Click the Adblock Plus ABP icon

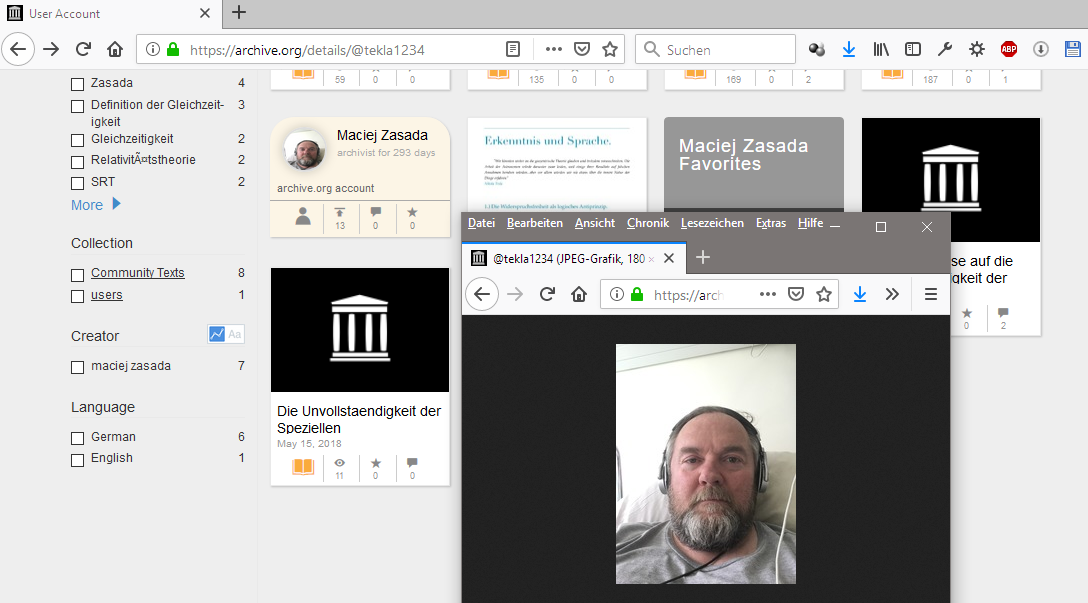point(1009,49)
